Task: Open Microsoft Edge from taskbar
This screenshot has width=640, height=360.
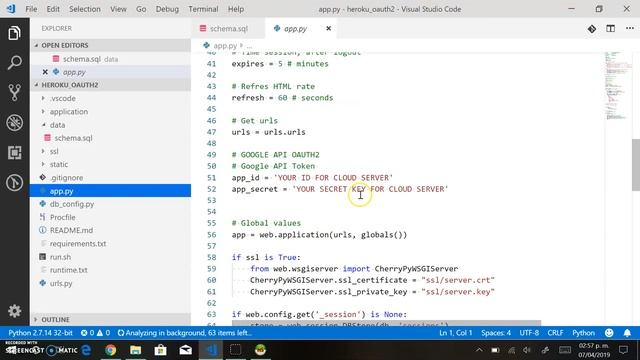Action: pos(86,350)
